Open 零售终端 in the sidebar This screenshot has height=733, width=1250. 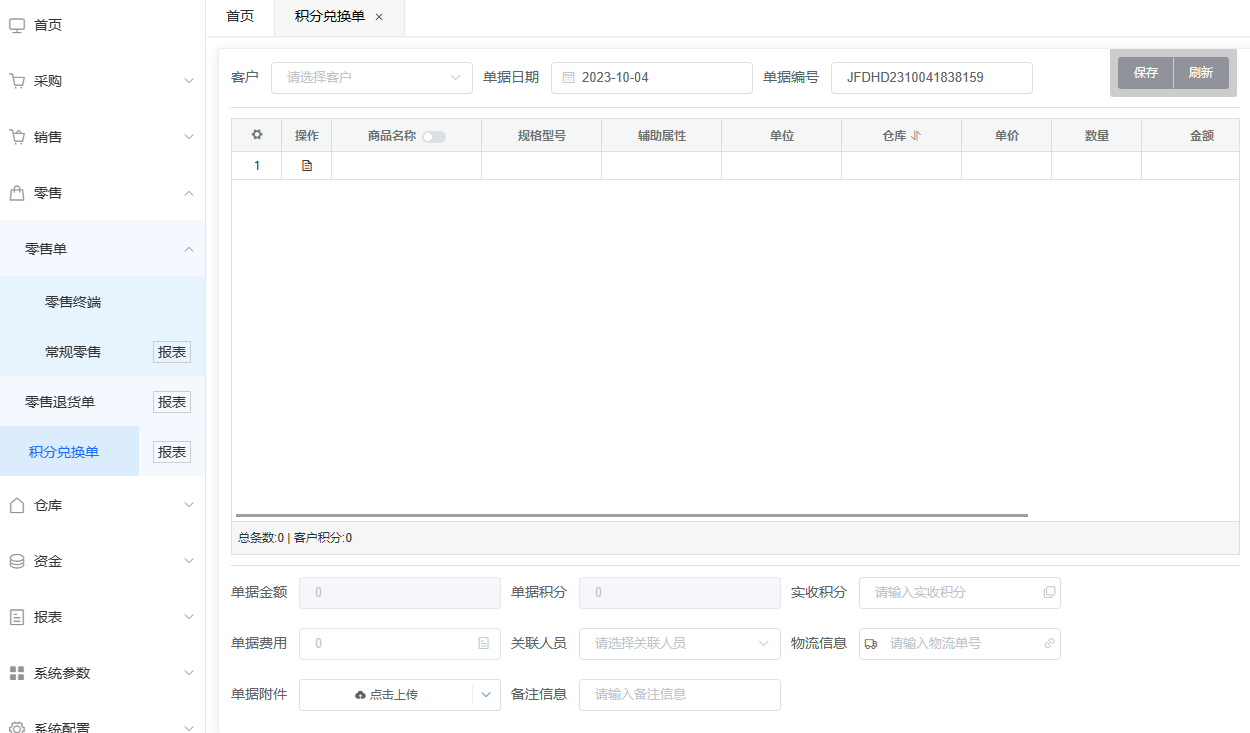[x=73, y=302]
